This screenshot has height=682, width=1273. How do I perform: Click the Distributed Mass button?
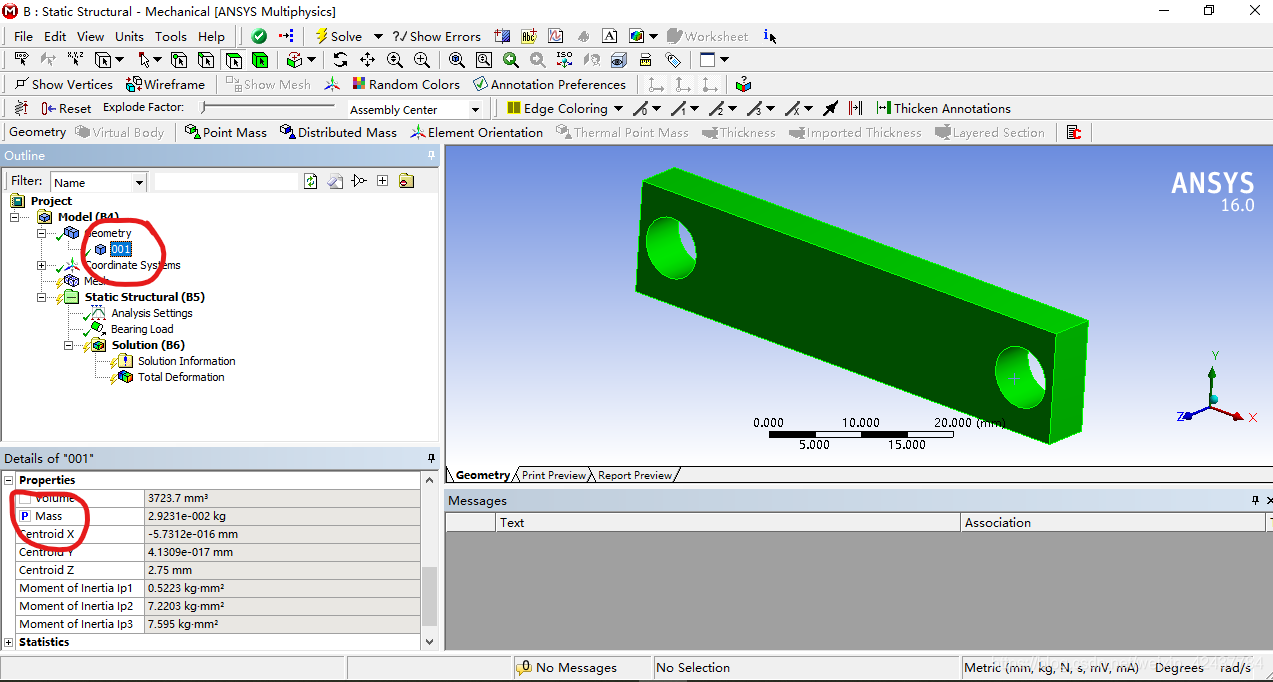point(346,131)
